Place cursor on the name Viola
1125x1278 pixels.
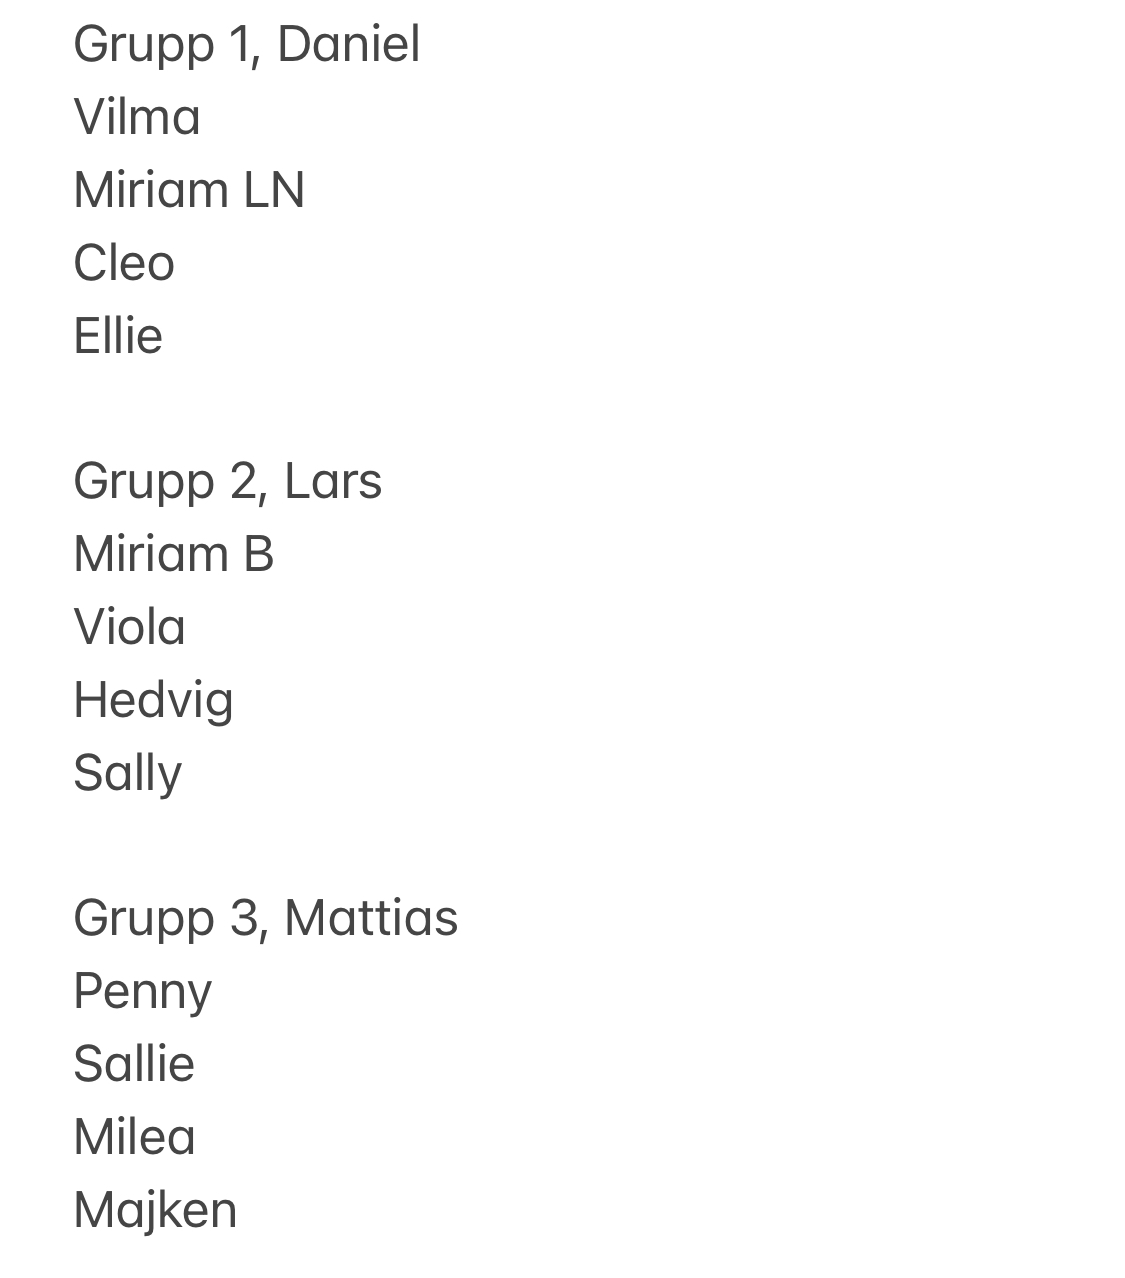coord(130,627)
